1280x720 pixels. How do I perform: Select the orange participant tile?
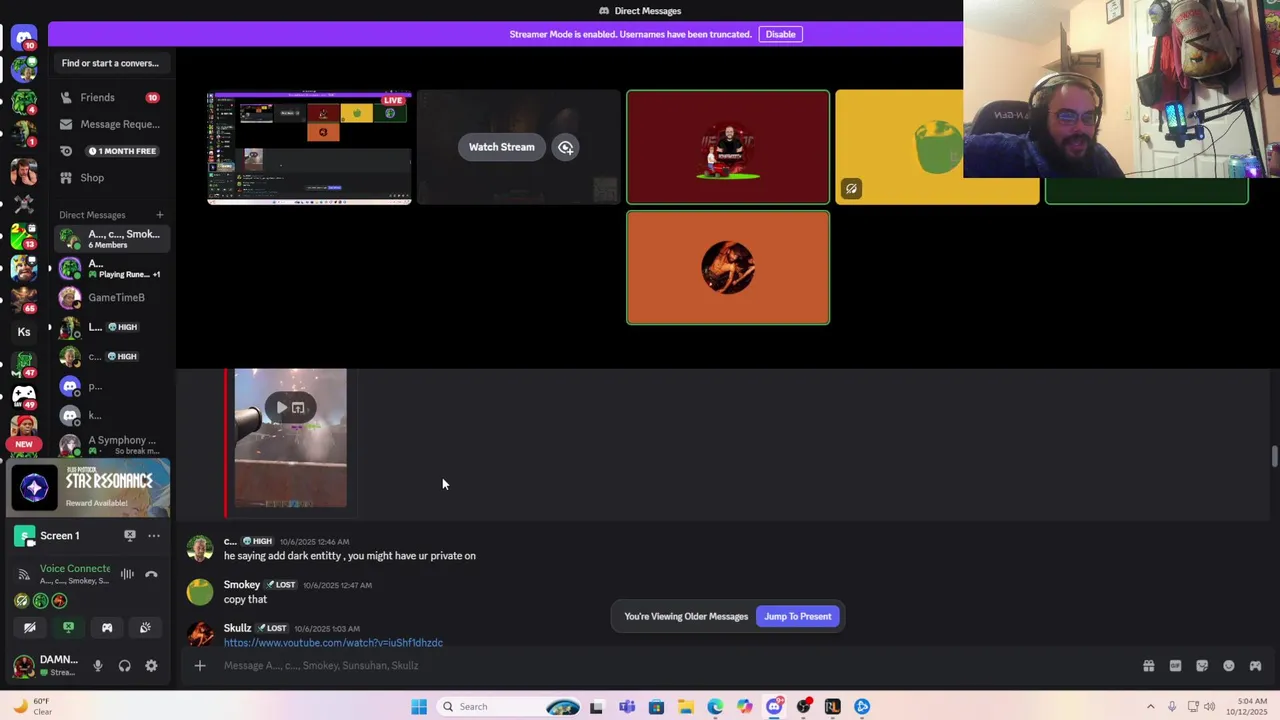(727, 268)
